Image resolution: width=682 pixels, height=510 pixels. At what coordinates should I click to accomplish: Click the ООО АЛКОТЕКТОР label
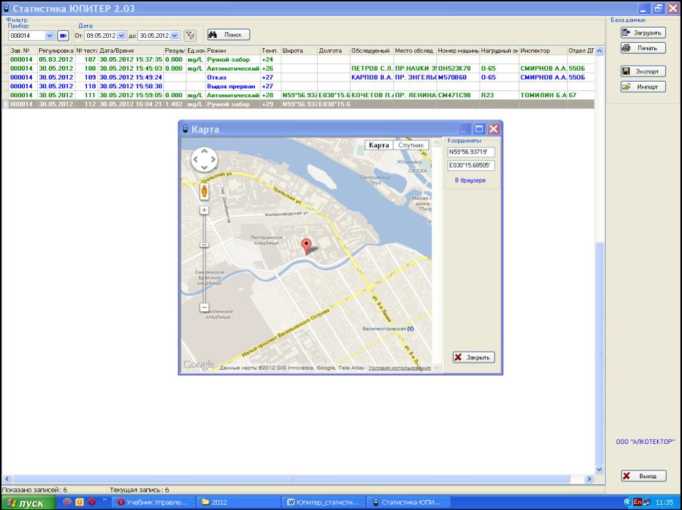[x=645, y=442]
